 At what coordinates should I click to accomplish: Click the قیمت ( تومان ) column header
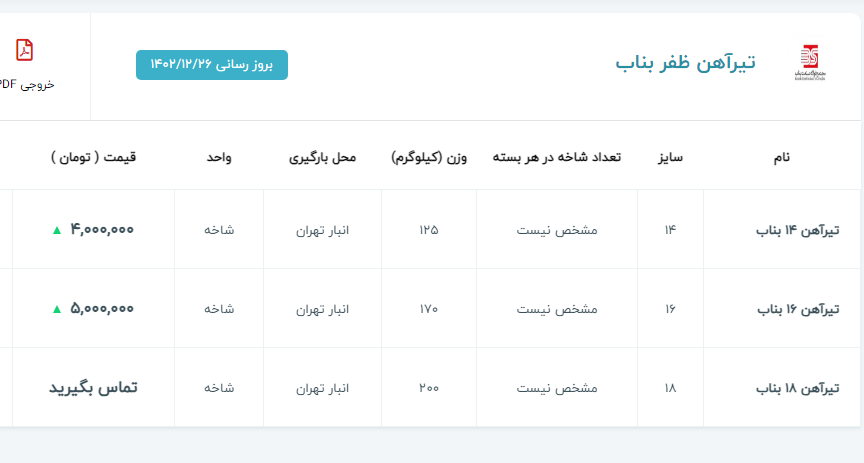tap(93, 158)
